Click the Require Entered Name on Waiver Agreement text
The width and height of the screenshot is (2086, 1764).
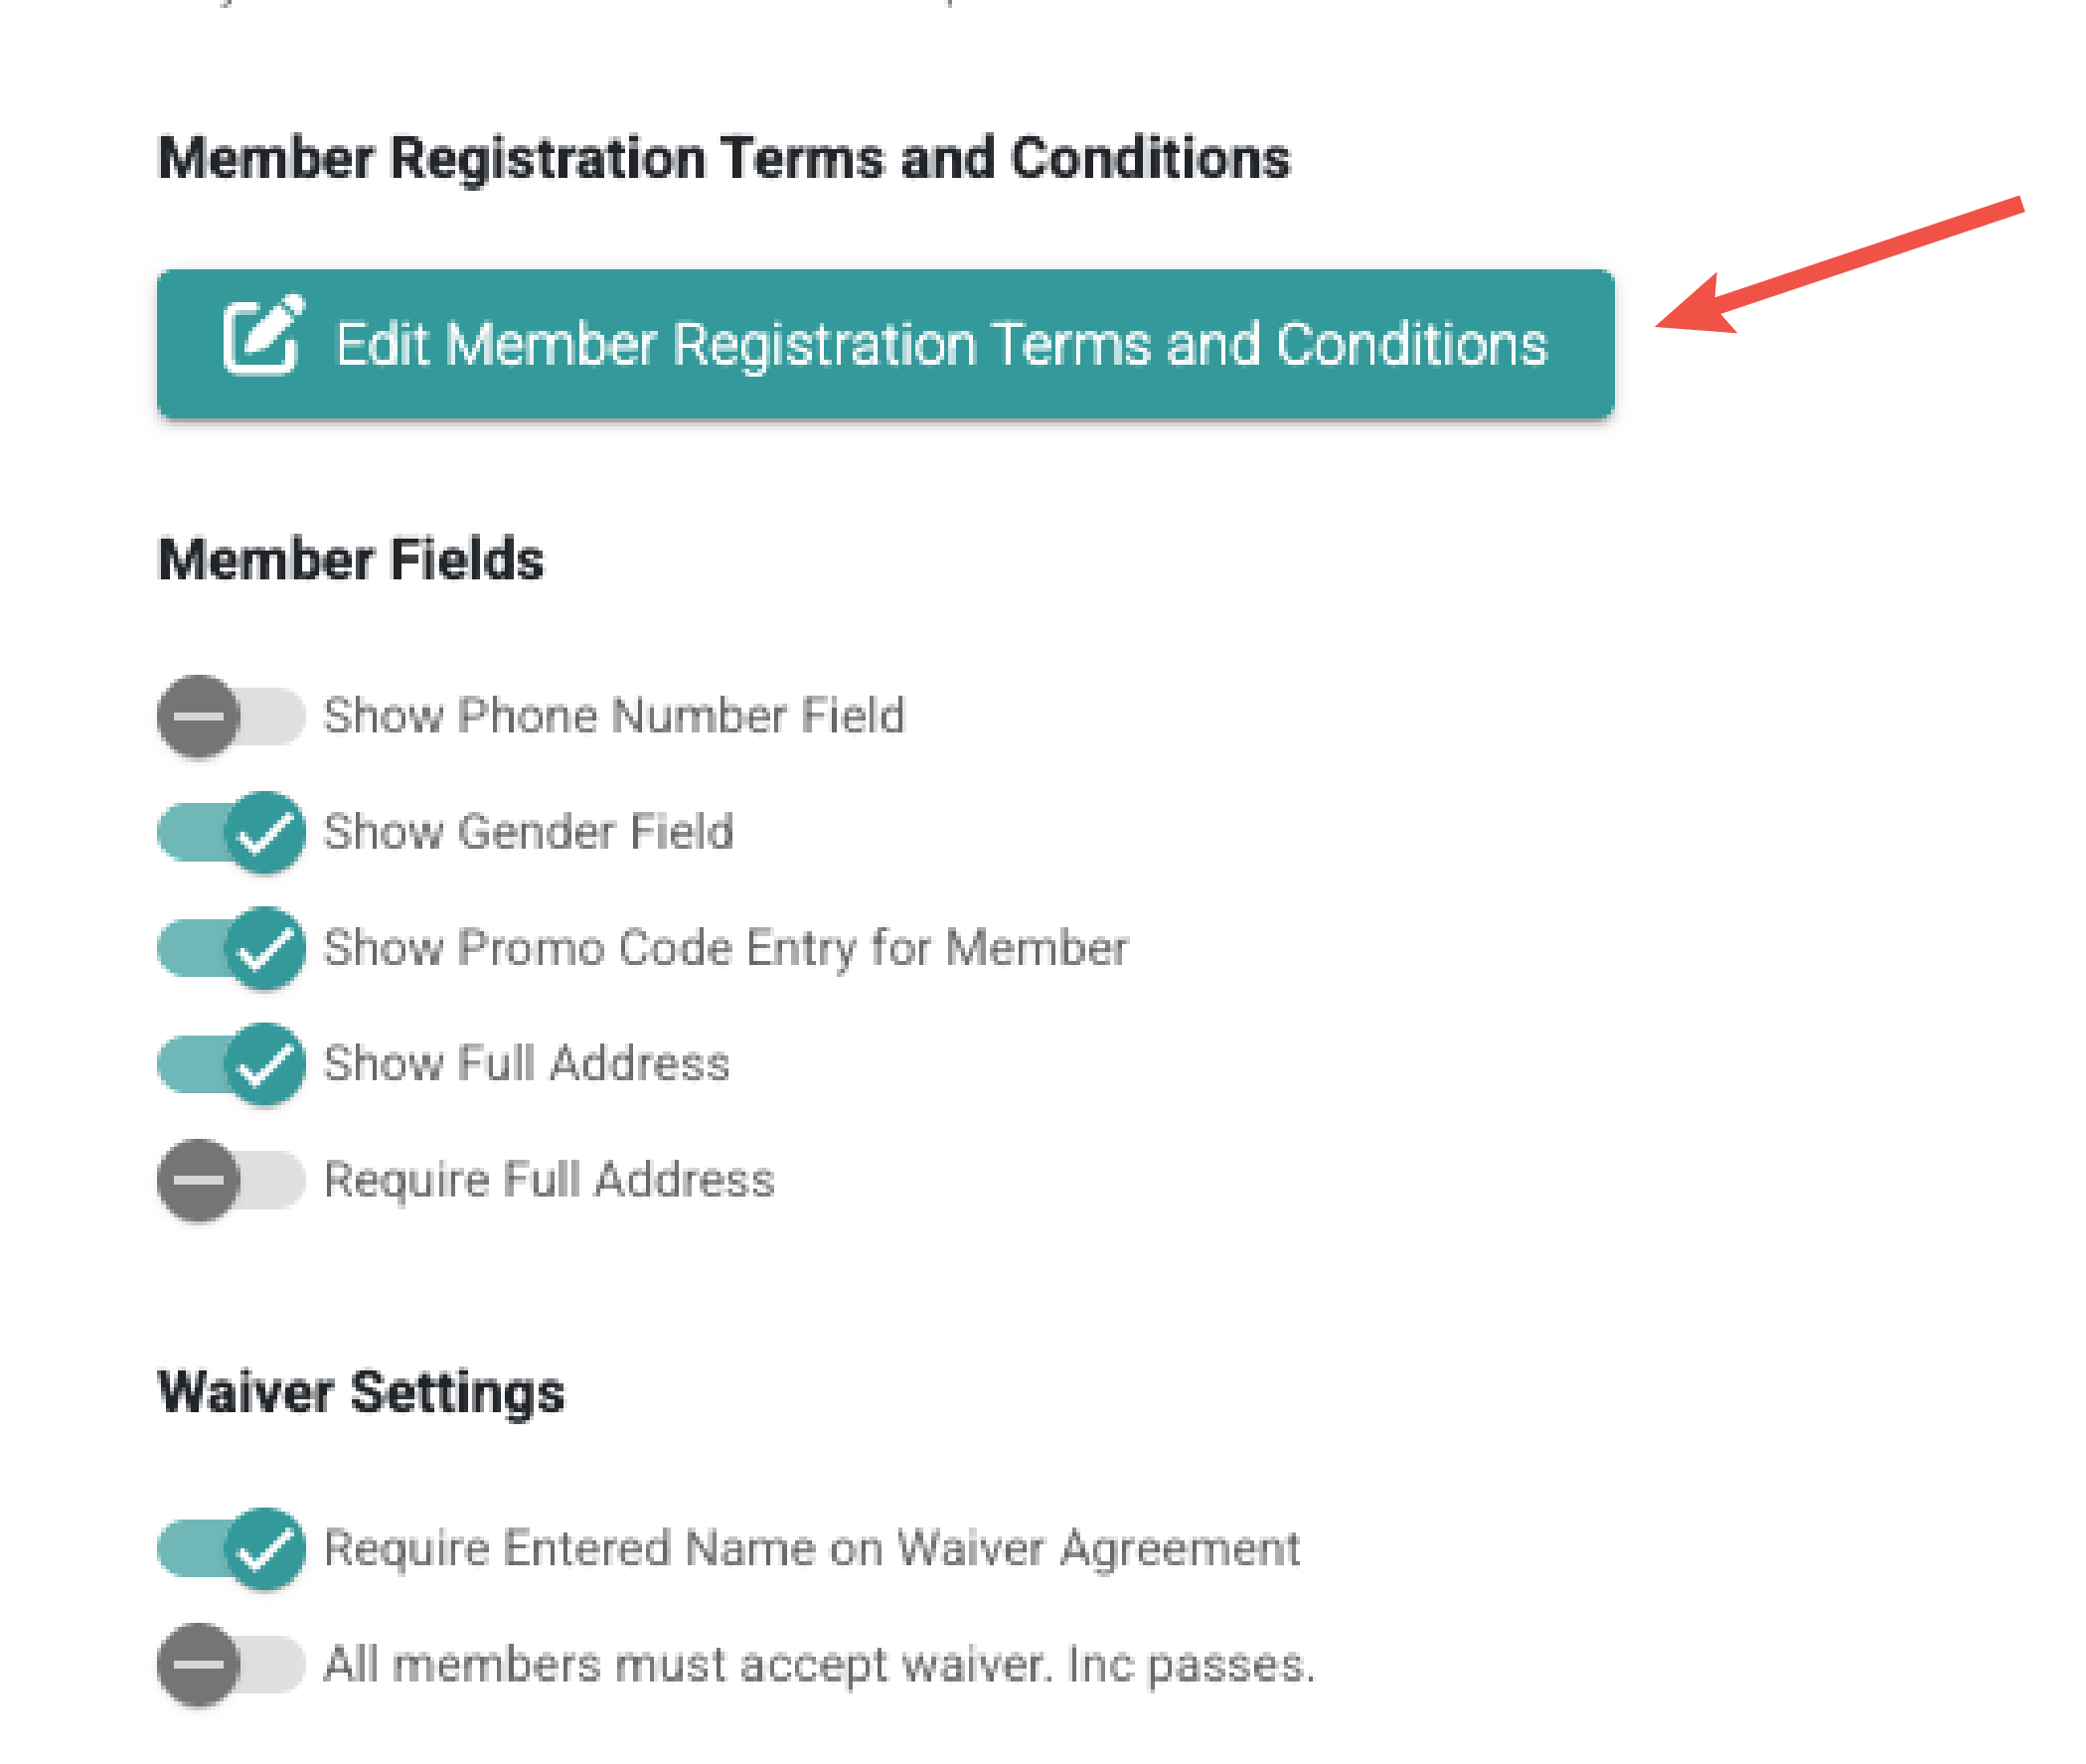point(812,1549)
